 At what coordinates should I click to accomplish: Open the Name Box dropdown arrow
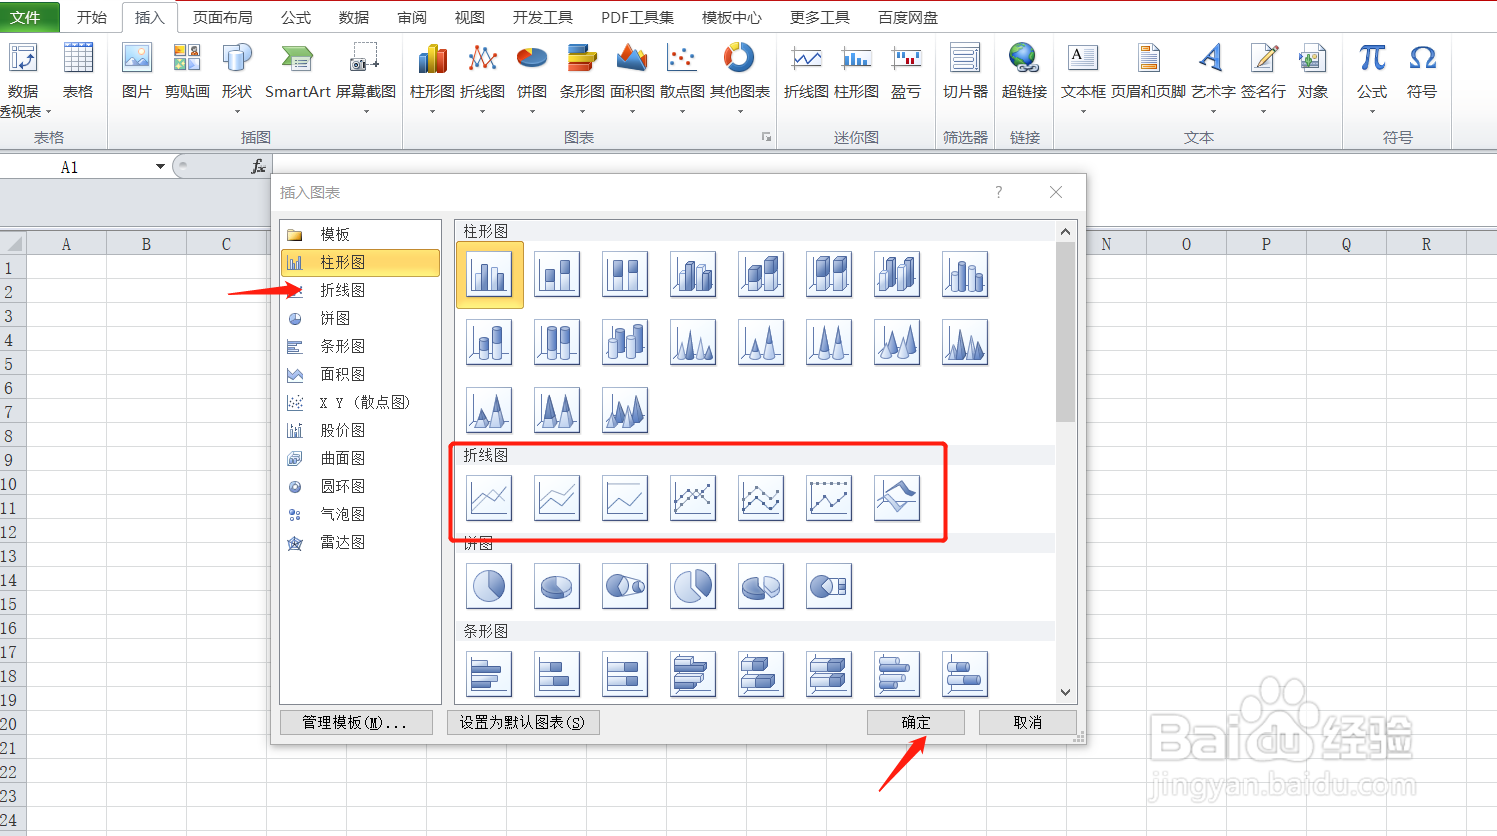160,166
